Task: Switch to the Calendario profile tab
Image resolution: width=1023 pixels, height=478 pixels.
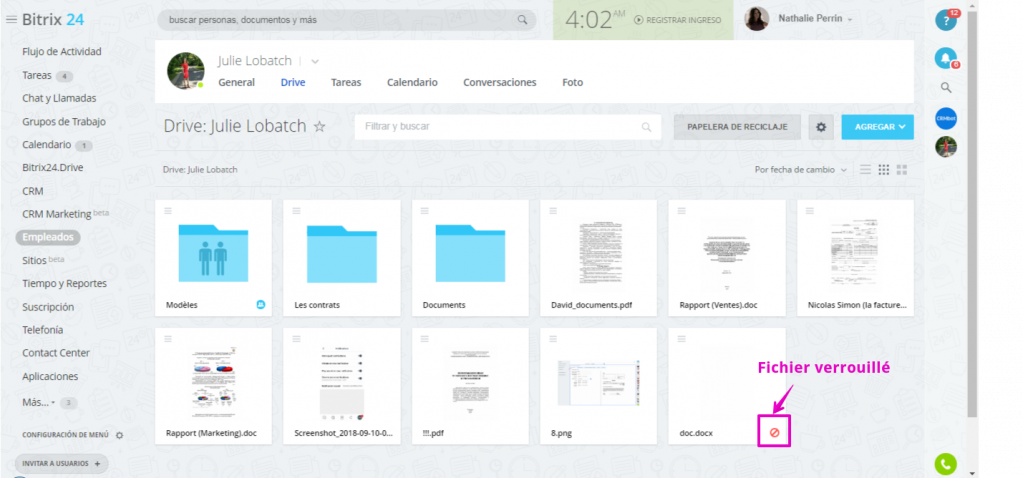Action: pos(412,83)
